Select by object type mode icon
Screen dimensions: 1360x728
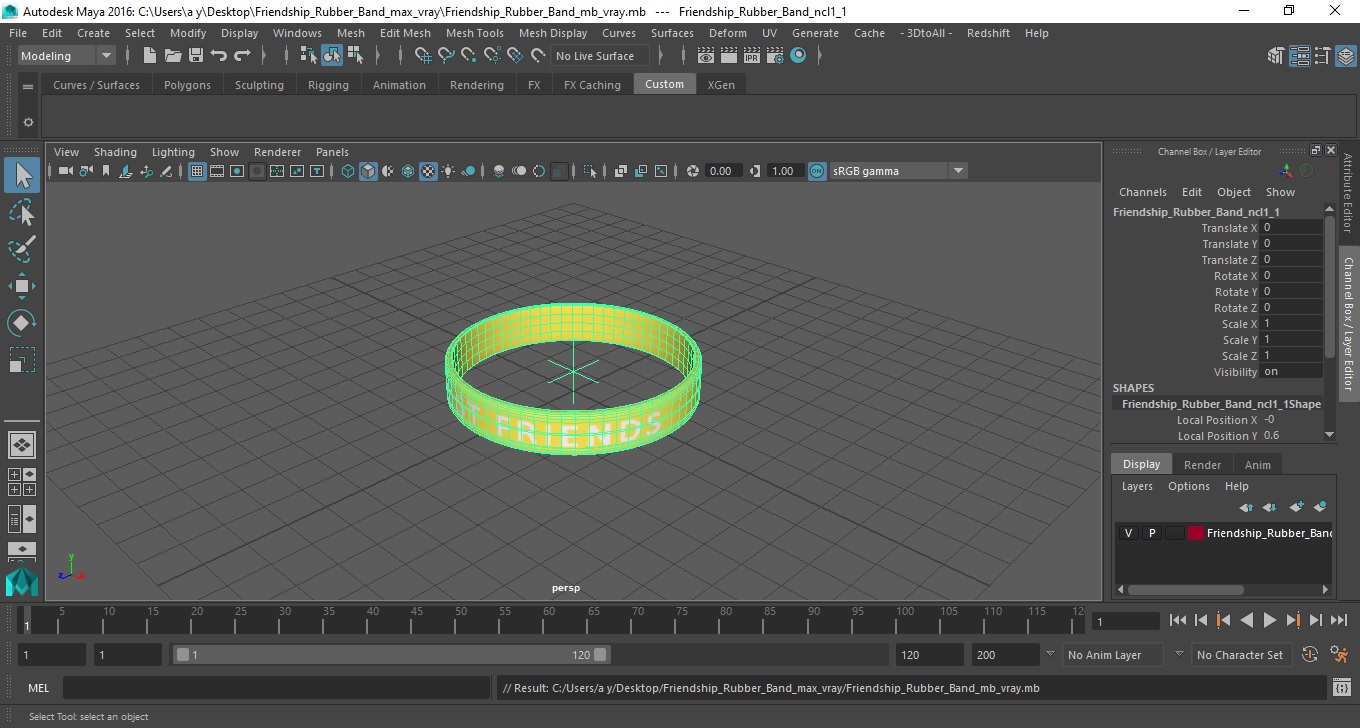(x=332, y=56)
